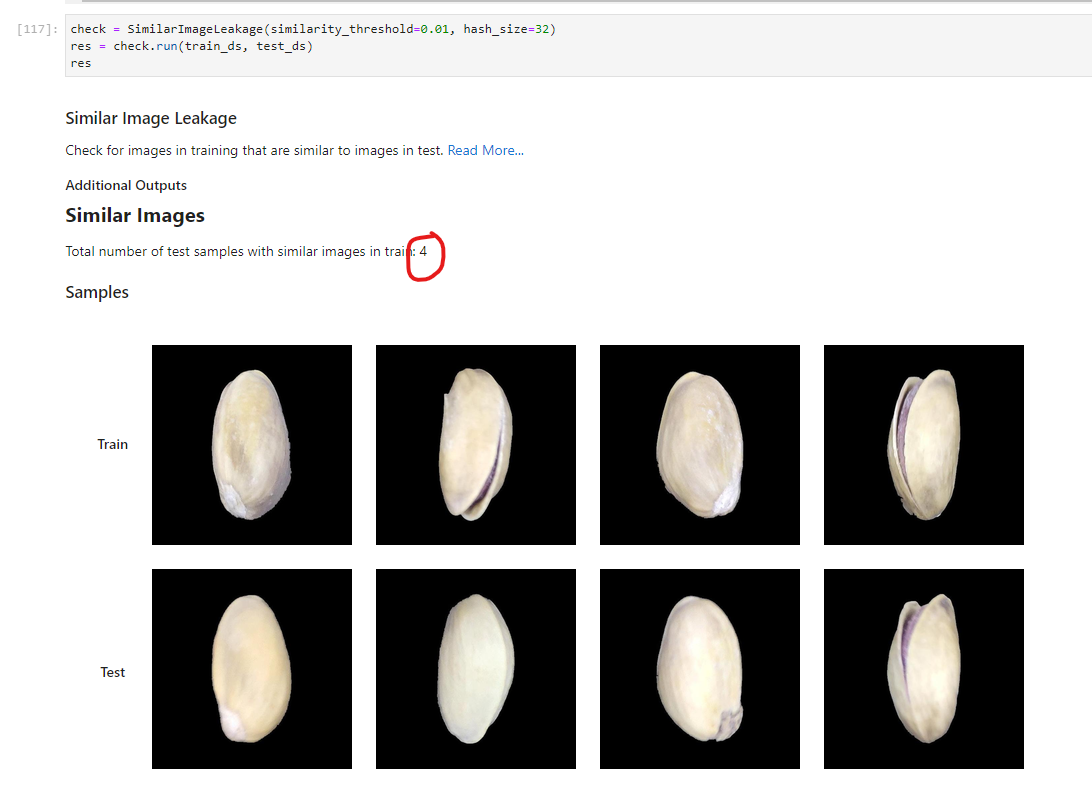Select the first Test pistachio thumbnail

tap(251, 668)
